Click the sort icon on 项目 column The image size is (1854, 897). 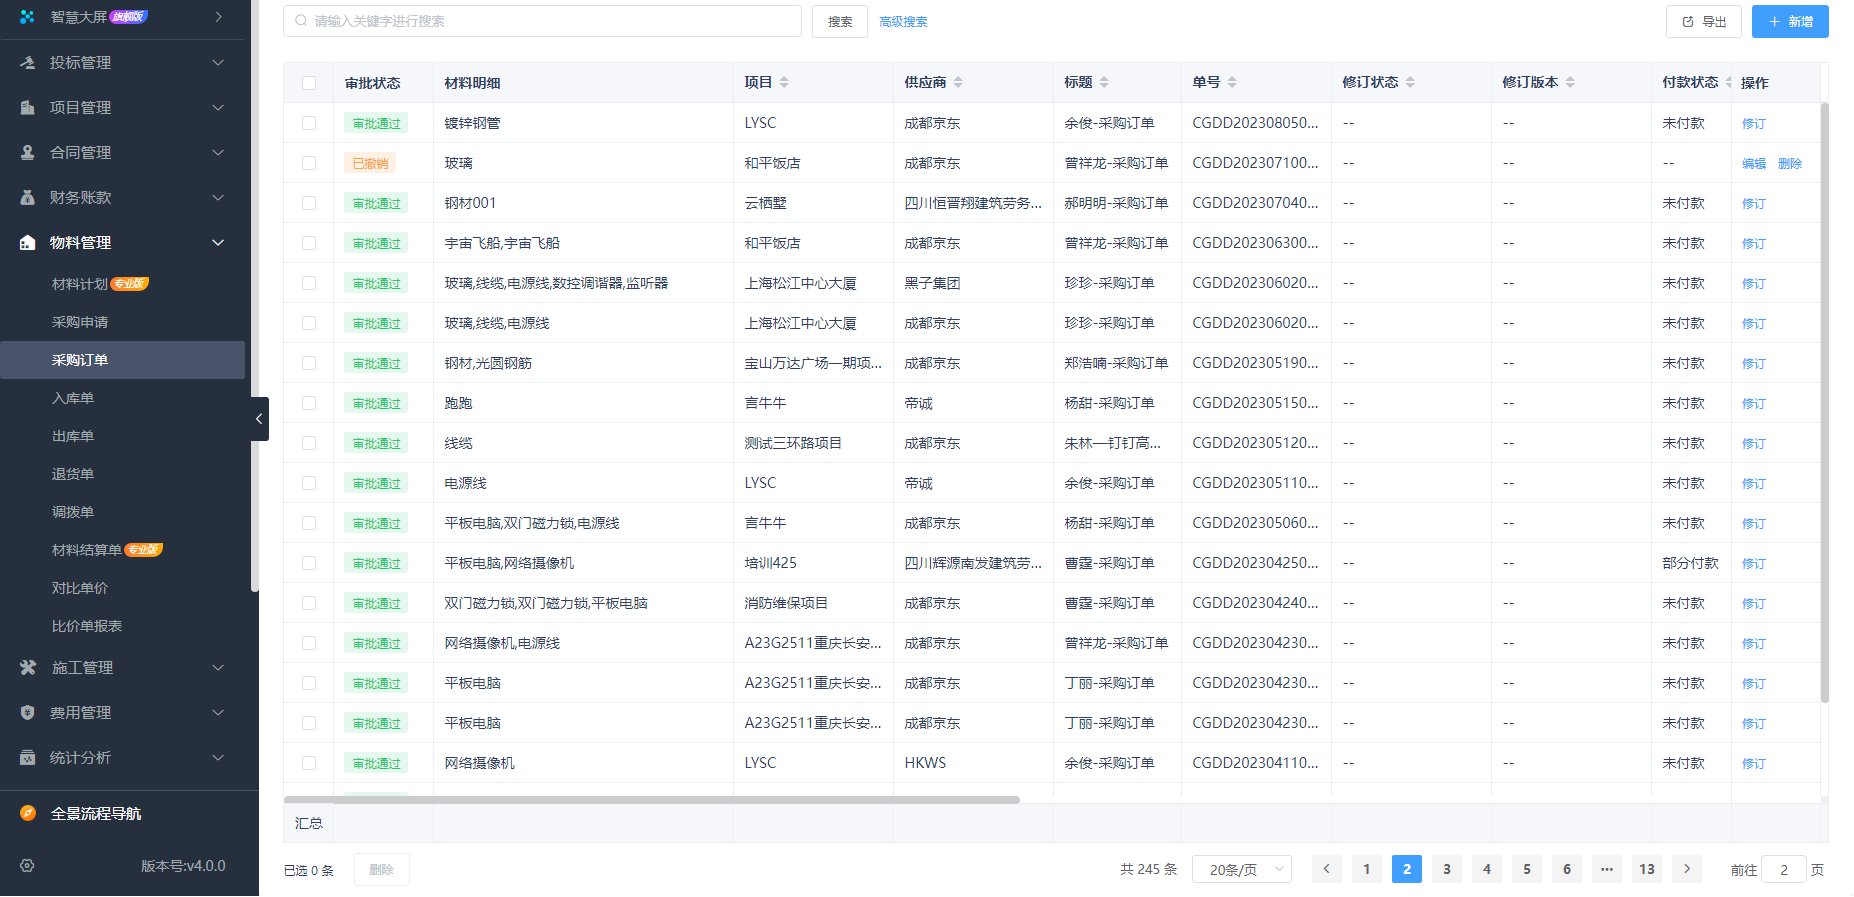click(x=784, y=82)
